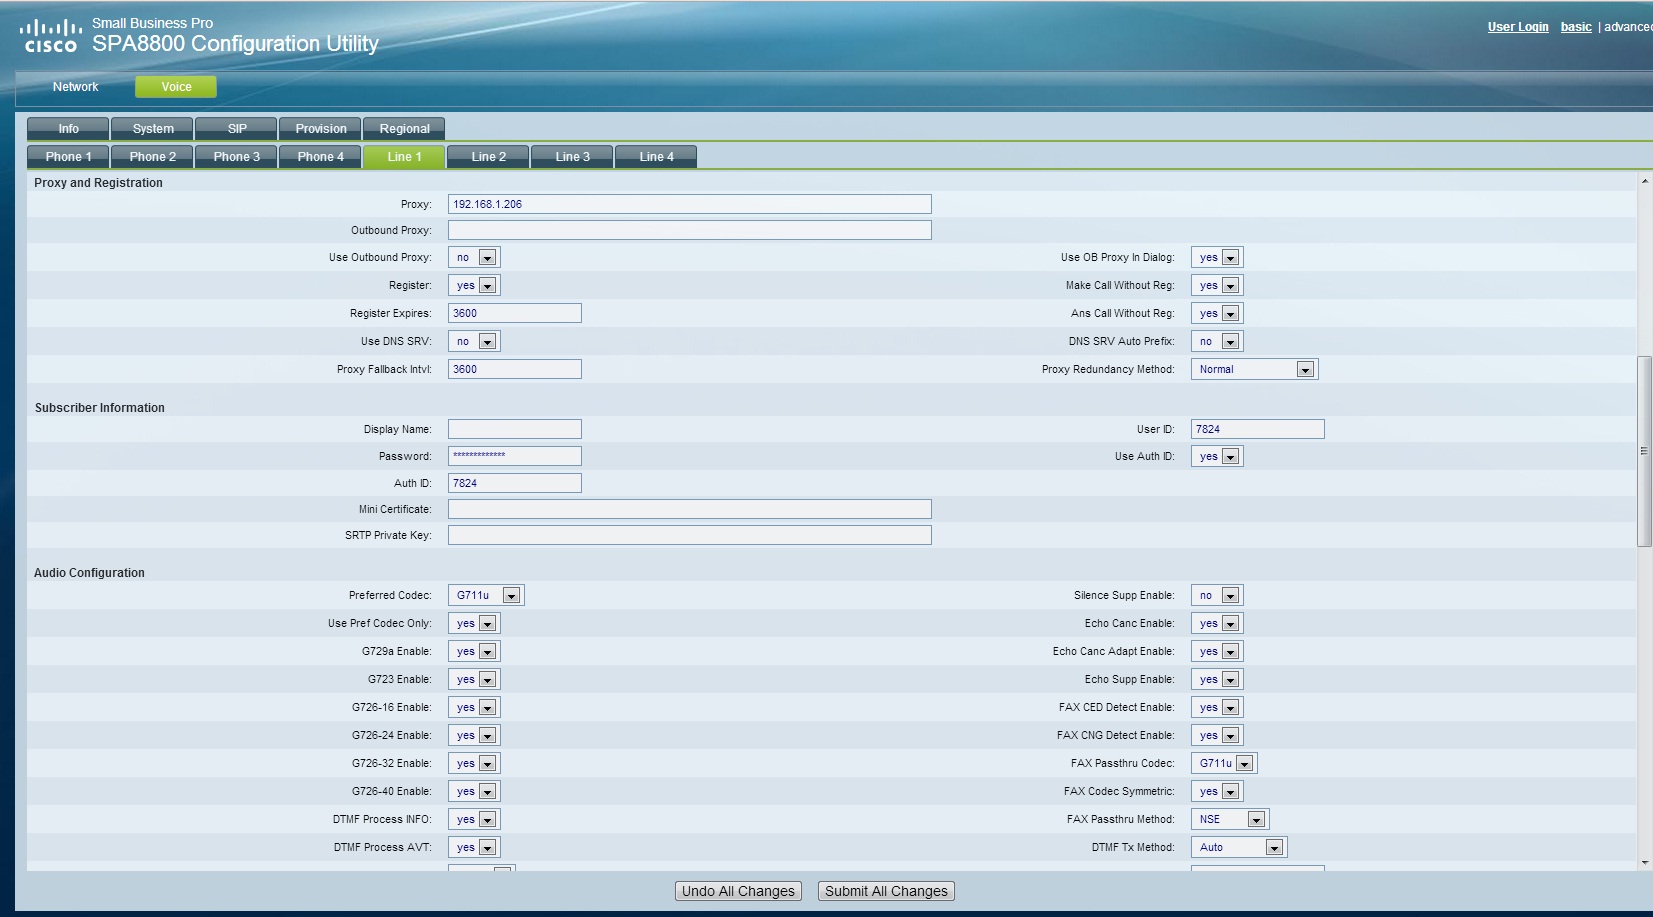The height and width of the screenshot is (917, 1653).
Task: Click the Proxy address input field
Action: [x=689, y=204]
